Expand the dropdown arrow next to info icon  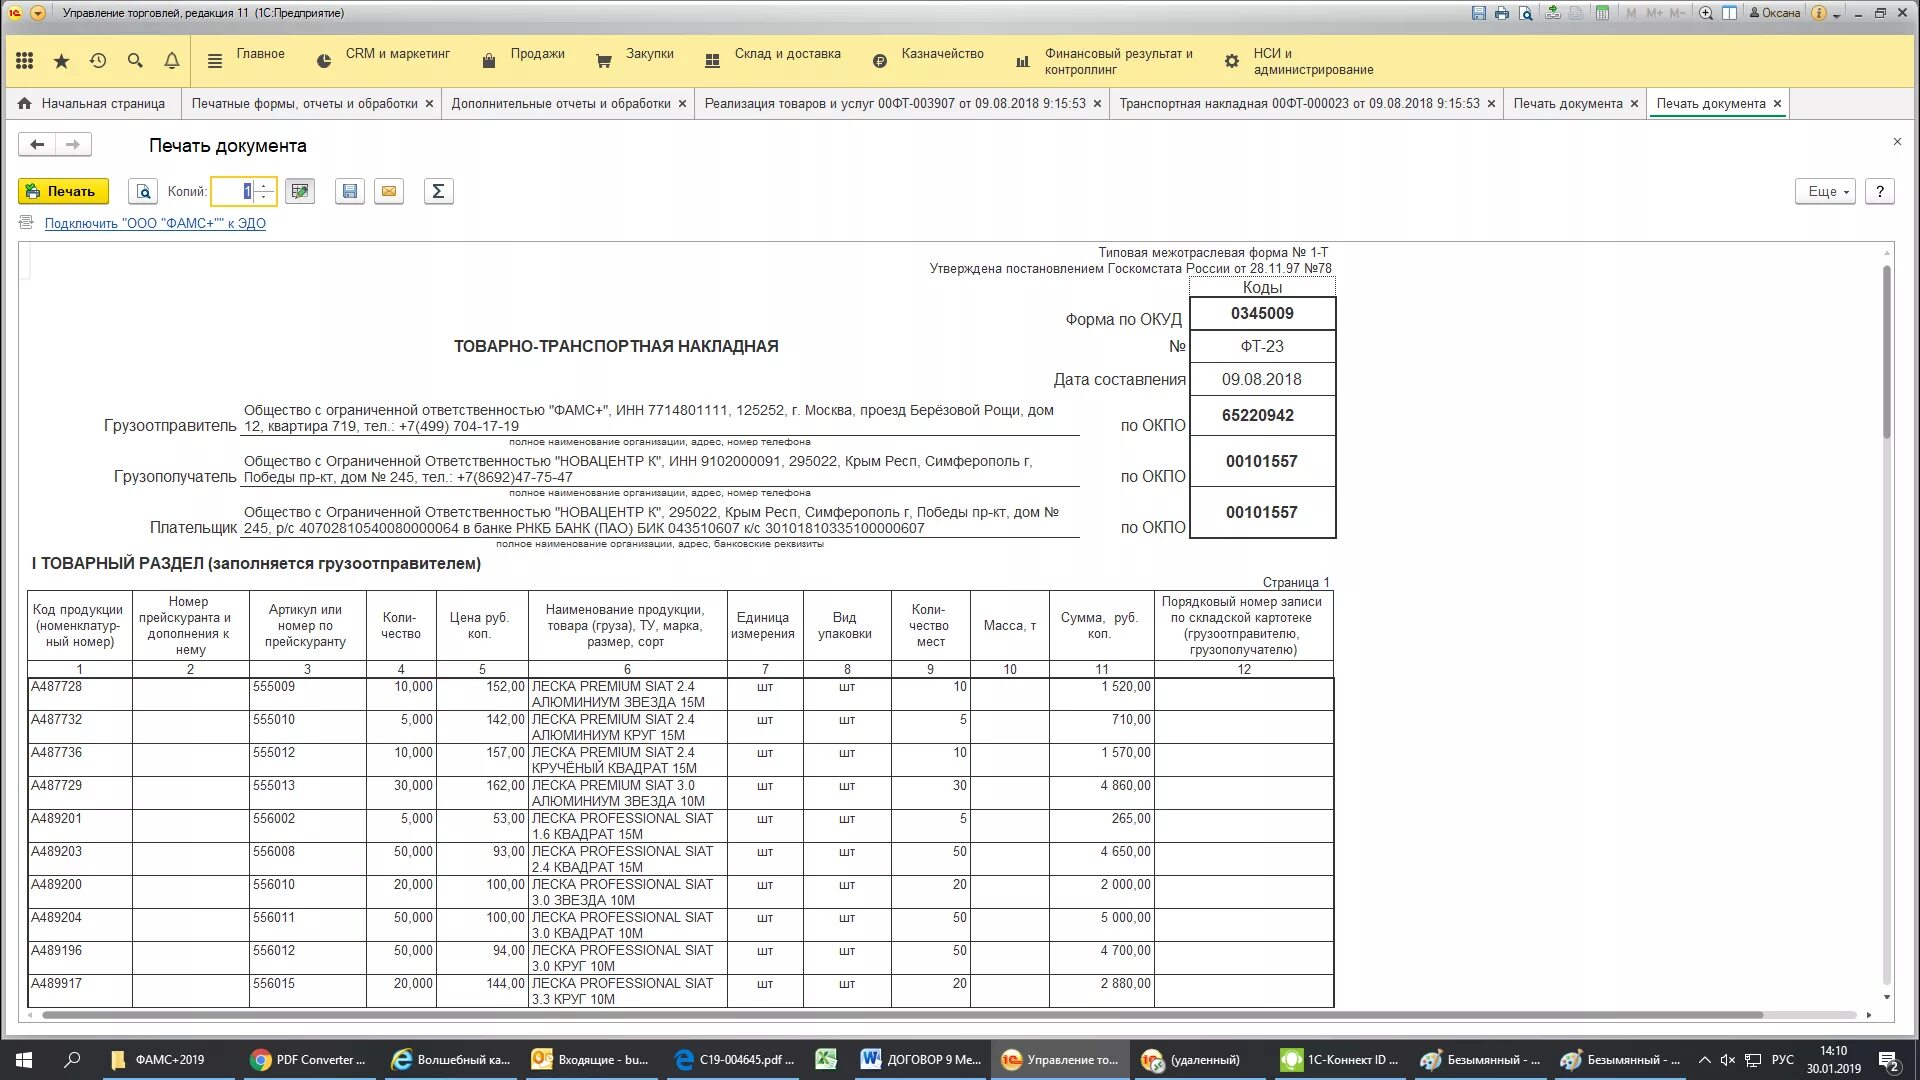(x=1836, y=14)
